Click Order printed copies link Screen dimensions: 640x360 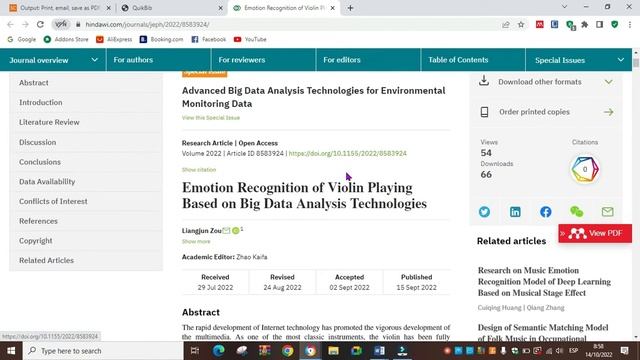[546, 112]
